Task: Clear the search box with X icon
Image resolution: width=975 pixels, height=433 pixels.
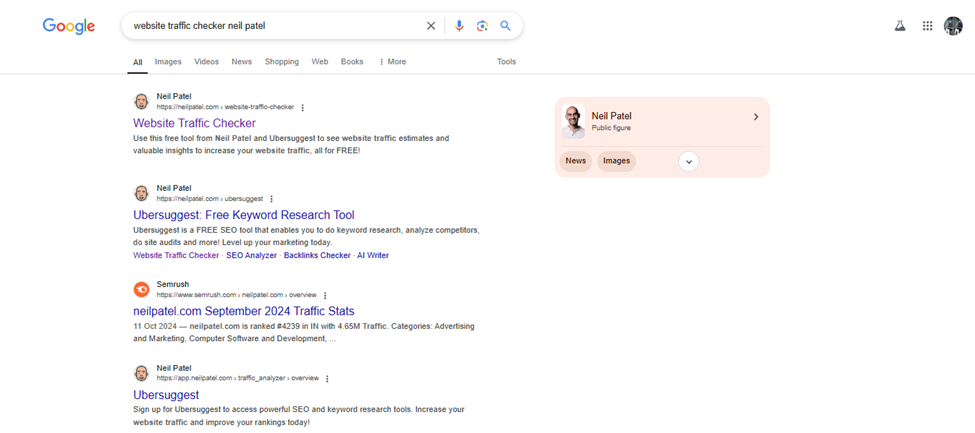Action: [431, 26]
